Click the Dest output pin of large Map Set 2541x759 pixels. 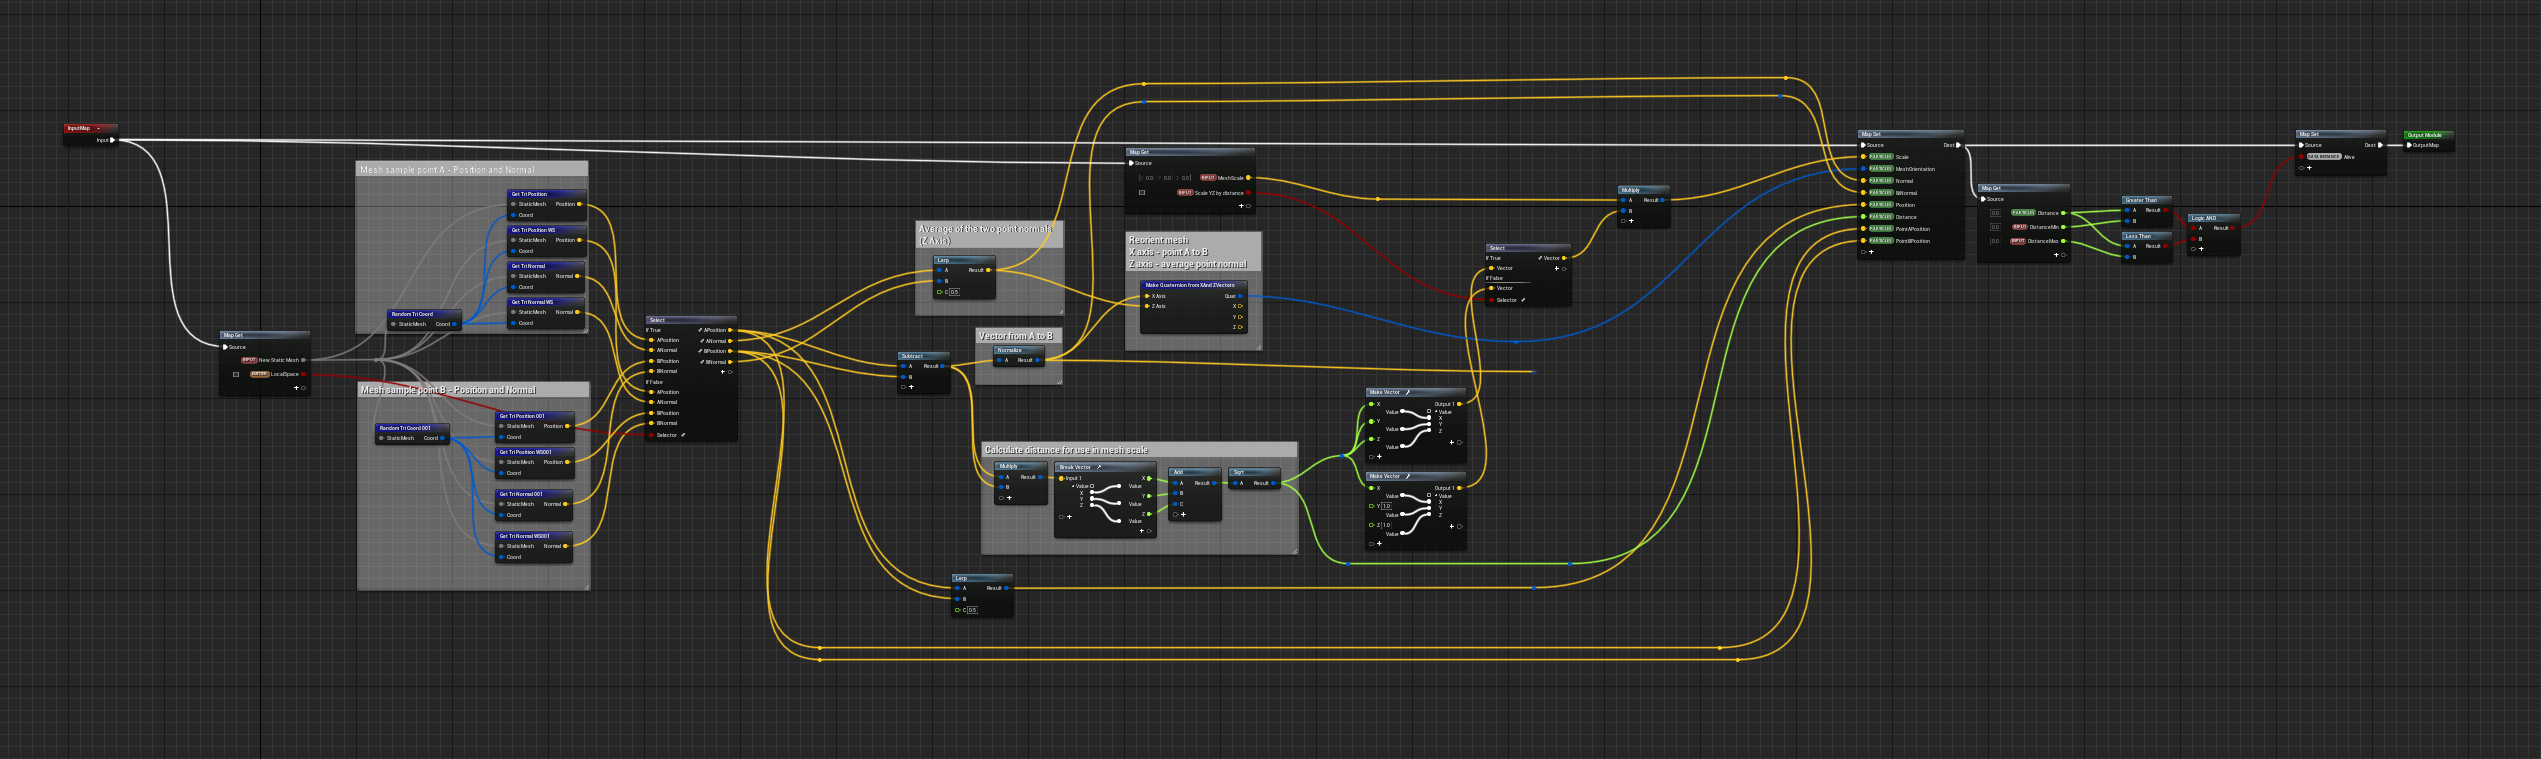click(1957, 145)
